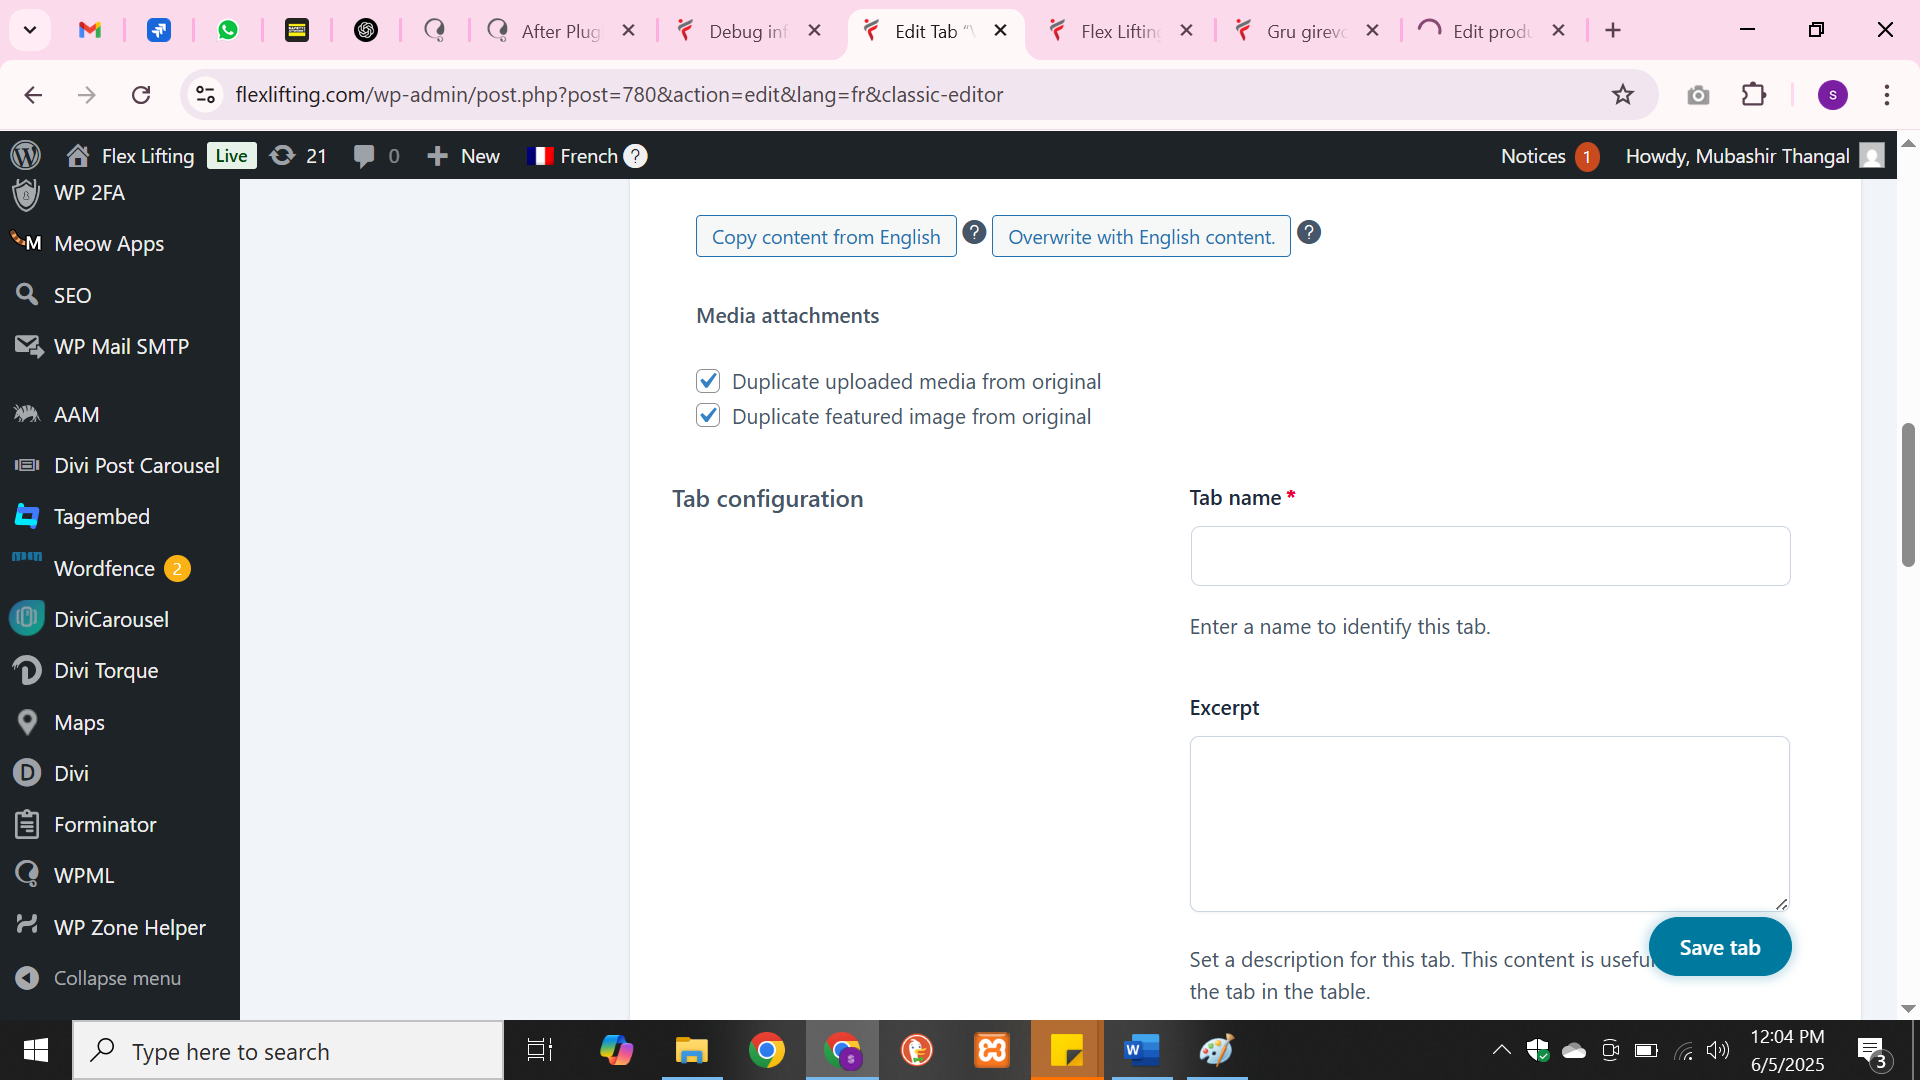Click Copy content from English button
1920x1080 pixels.
tap(826, 237)
